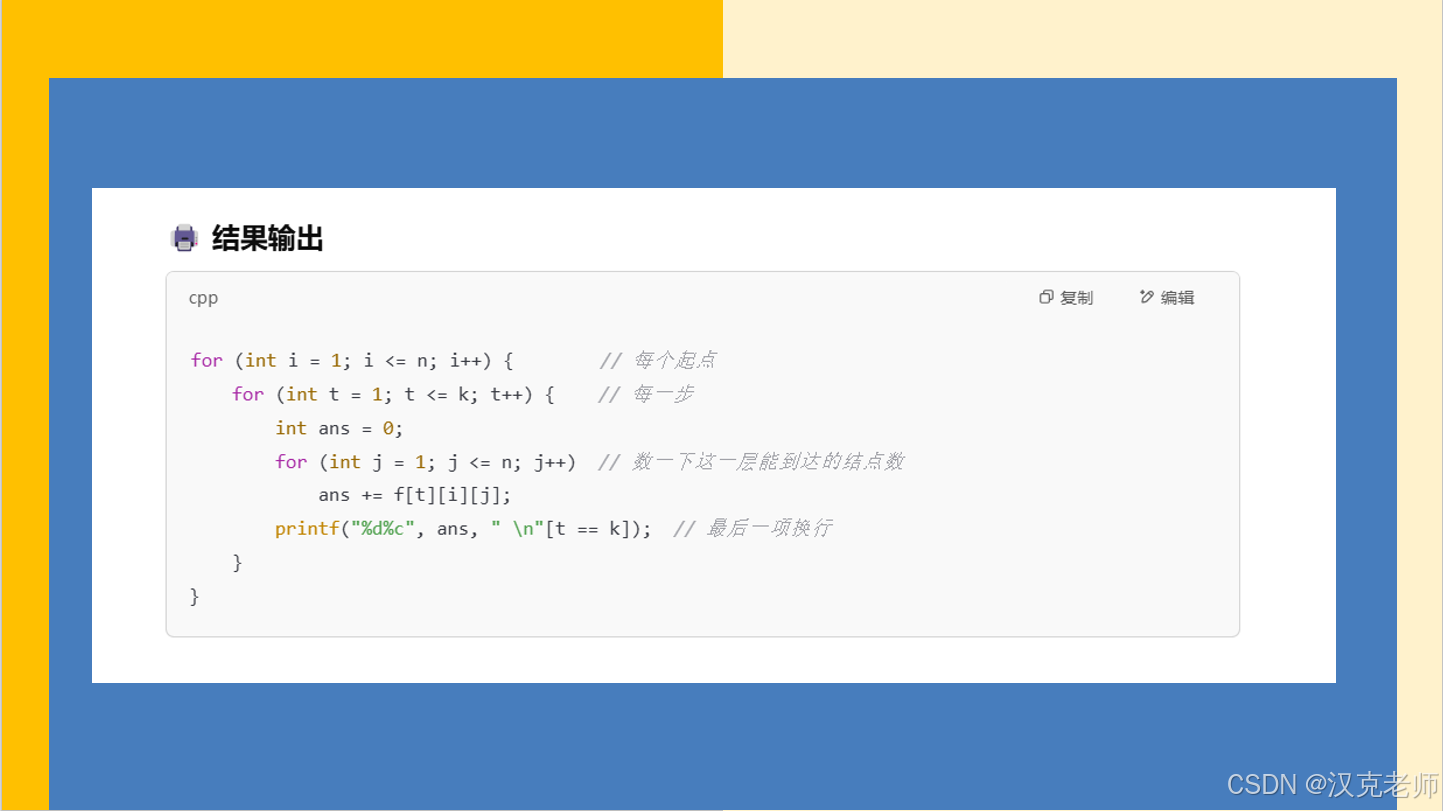Click the comment 每一步
This screenshot has height=811, width=1443.
click(646, 394)
